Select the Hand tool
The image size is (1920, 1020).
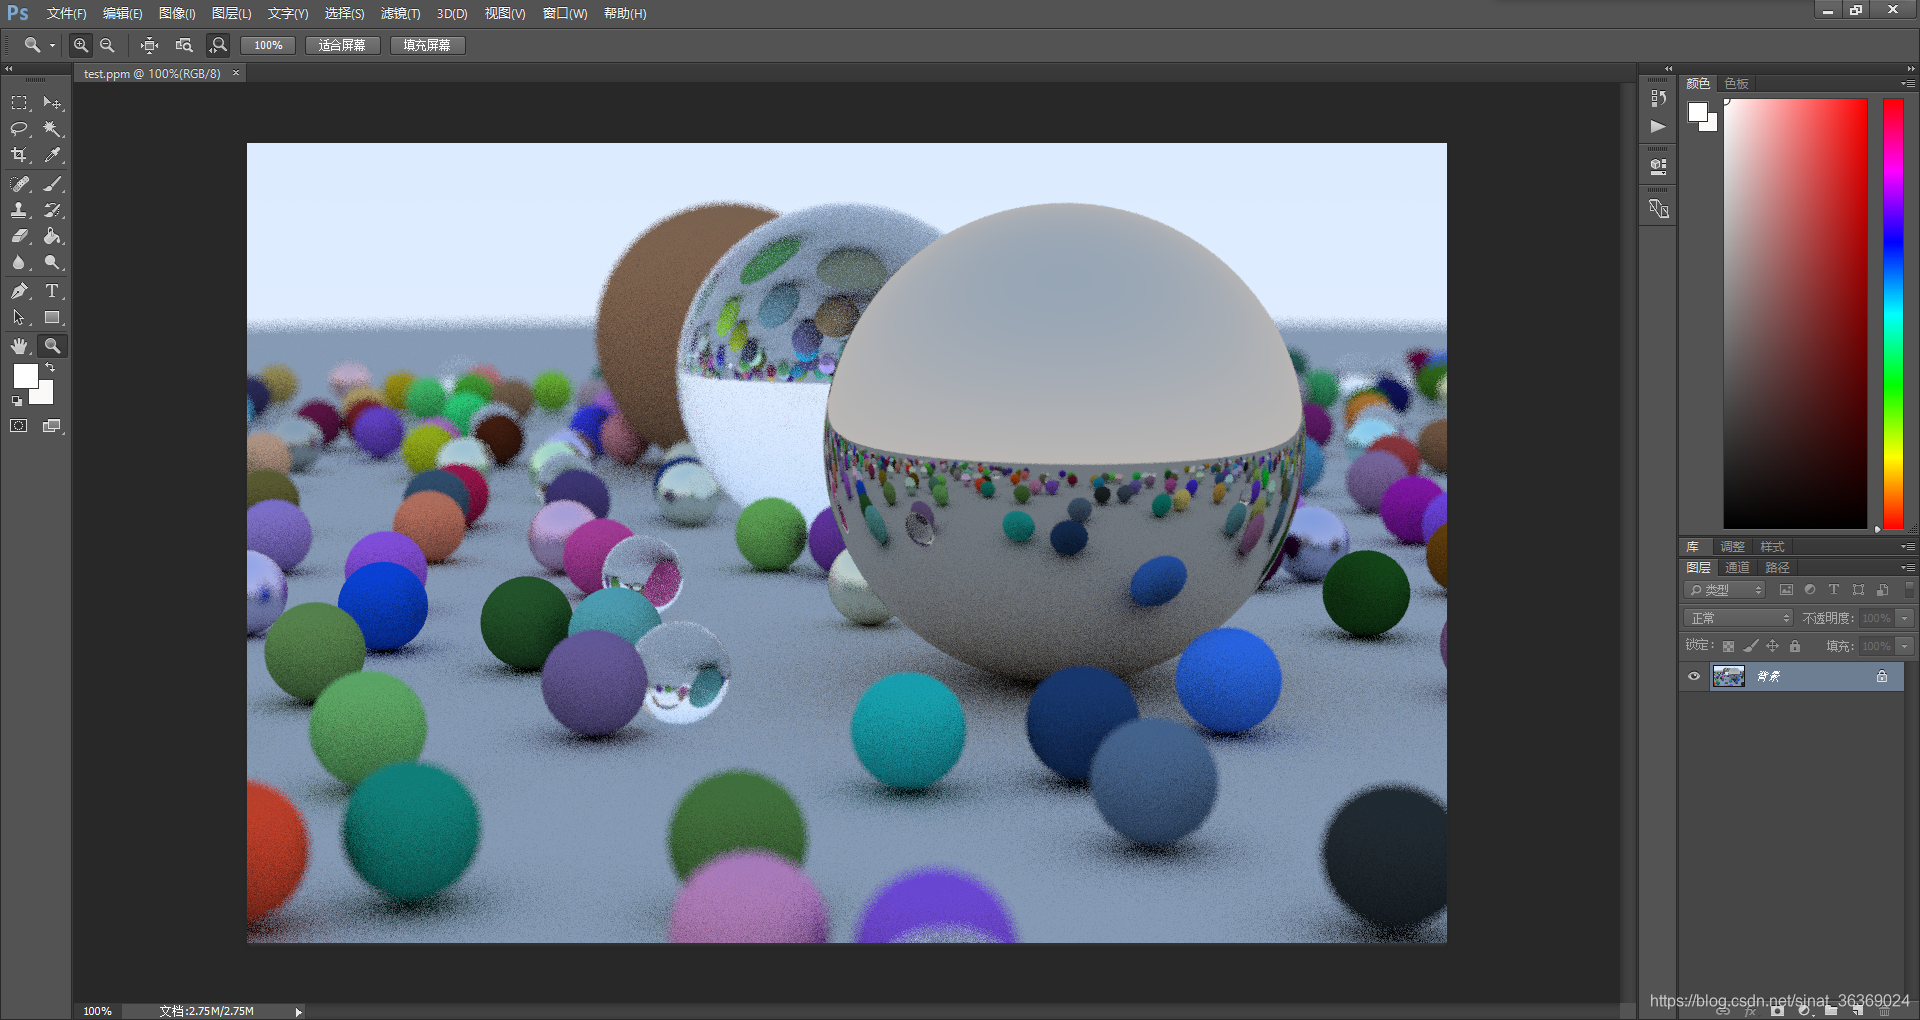click(x=19, y=346)
